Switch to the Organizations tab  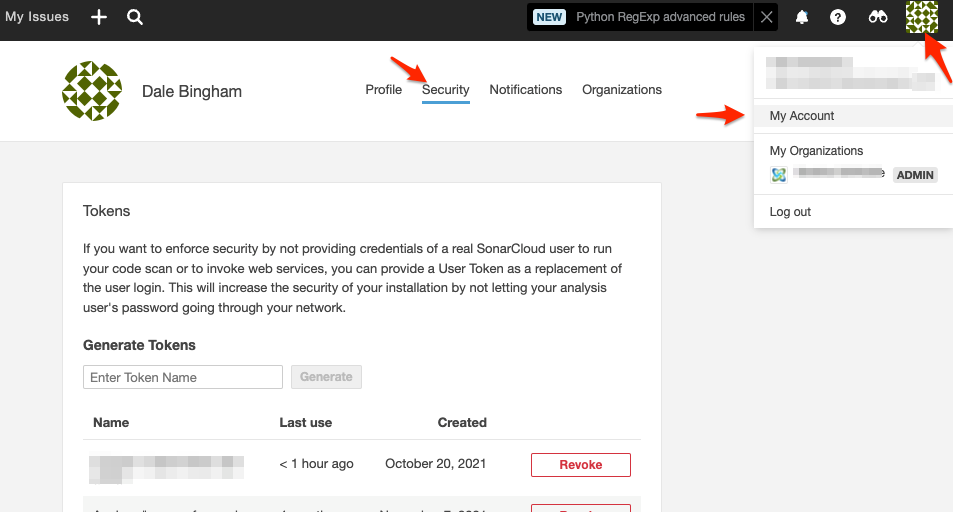[x=622, y=89]
